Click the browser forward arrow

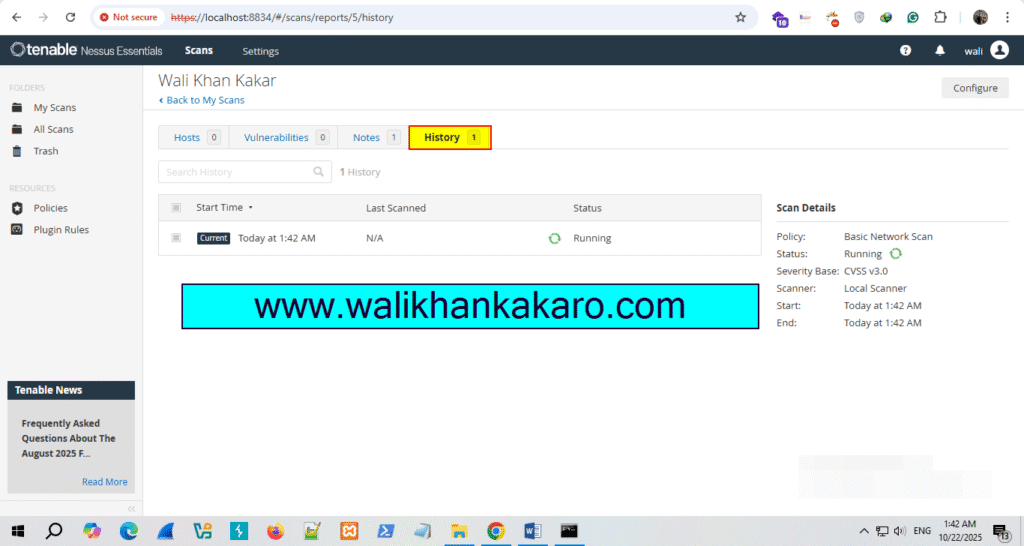click(x=43, y=18)
